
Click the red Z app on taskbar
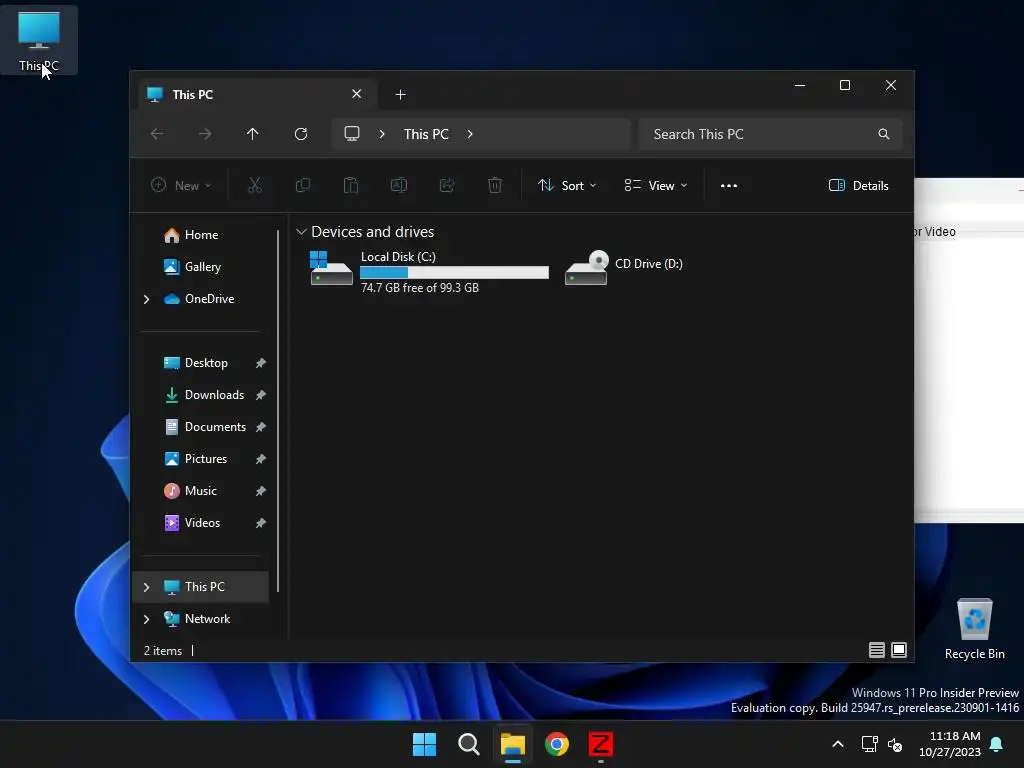click(x=601, y=744)
